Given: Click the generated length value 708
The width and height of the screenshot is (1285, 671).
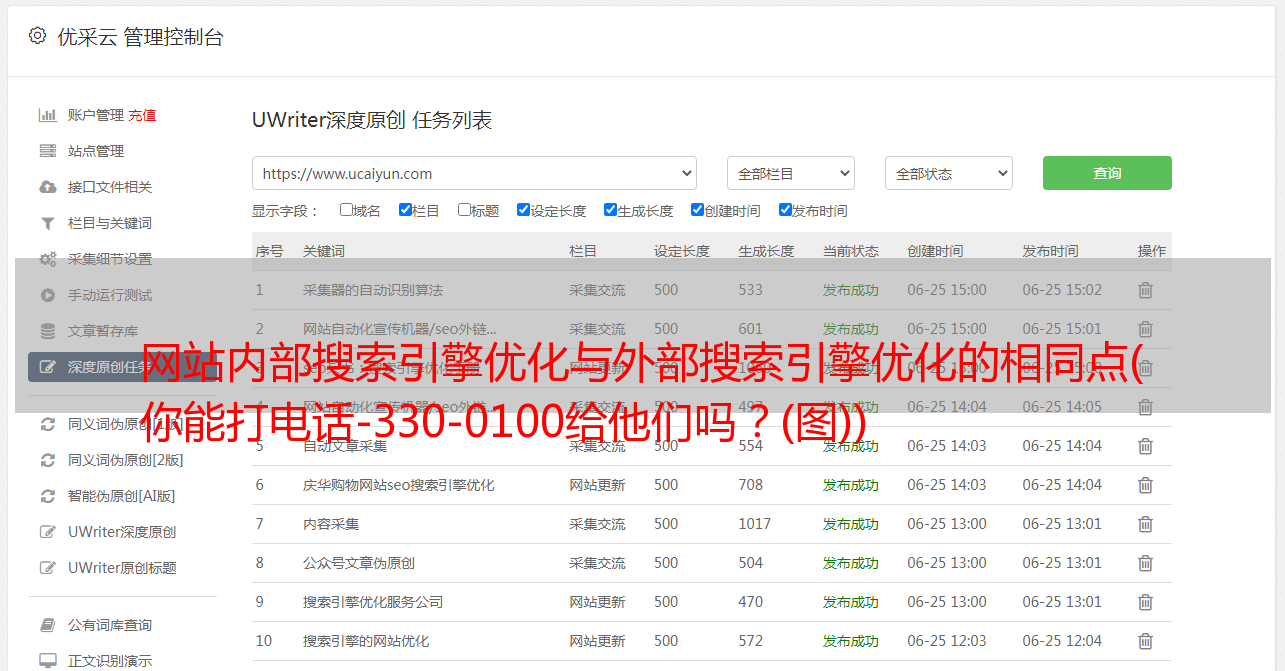Looking at the screenshot, I should [751, 485].
